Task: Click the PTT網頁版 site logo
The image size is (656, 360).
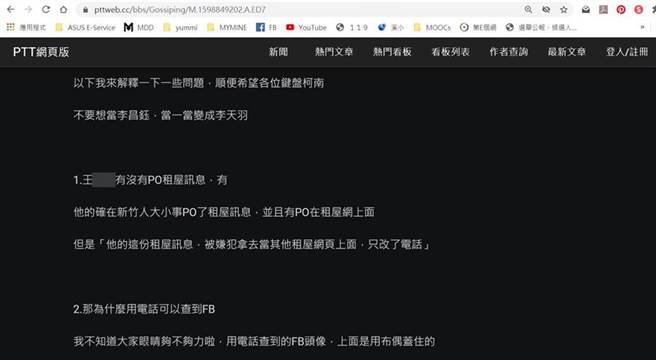Action: (x=41, y=52)
